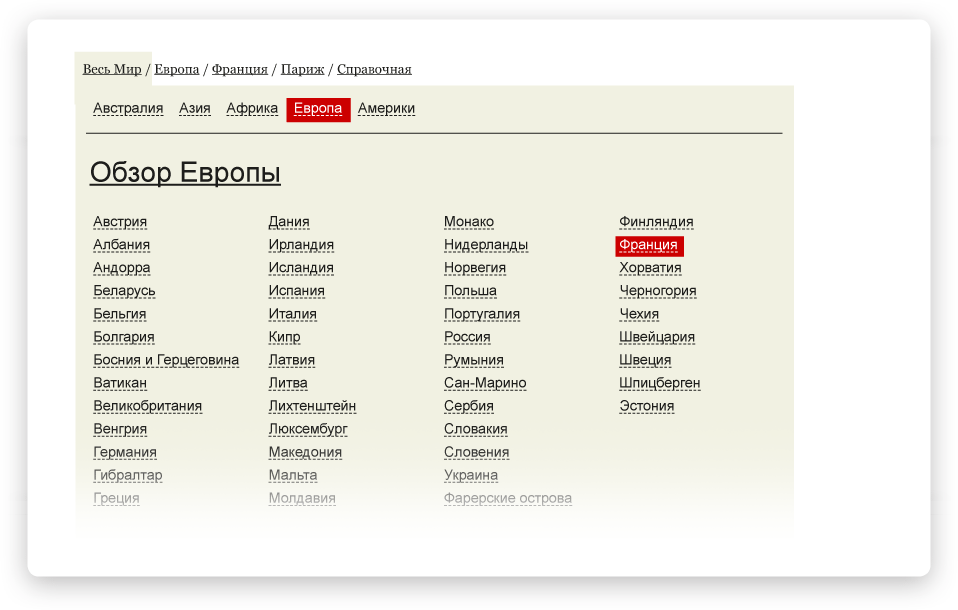Open the Обзор Европы heading link

(x=185, y=173)
